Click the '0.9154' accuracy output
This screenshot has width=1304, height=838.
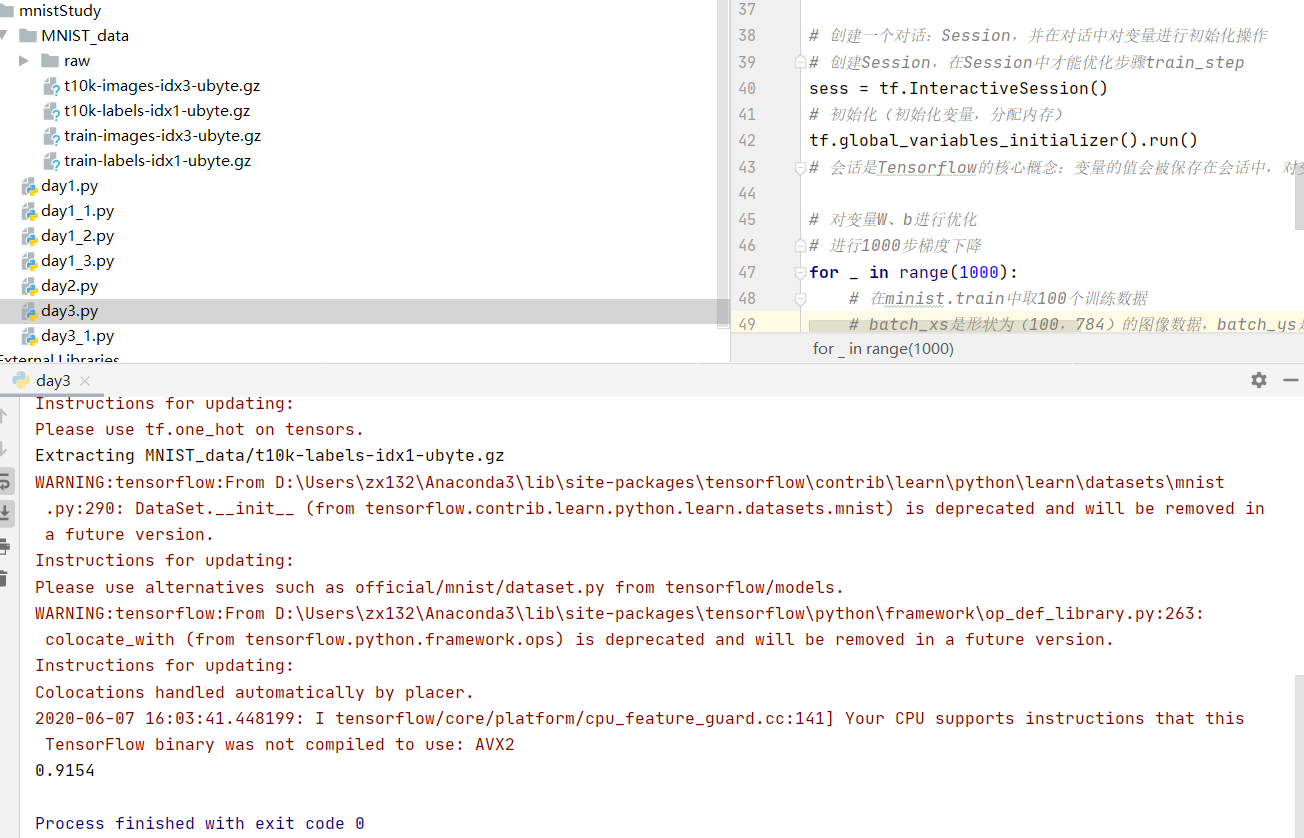click(x=65, y=771)
